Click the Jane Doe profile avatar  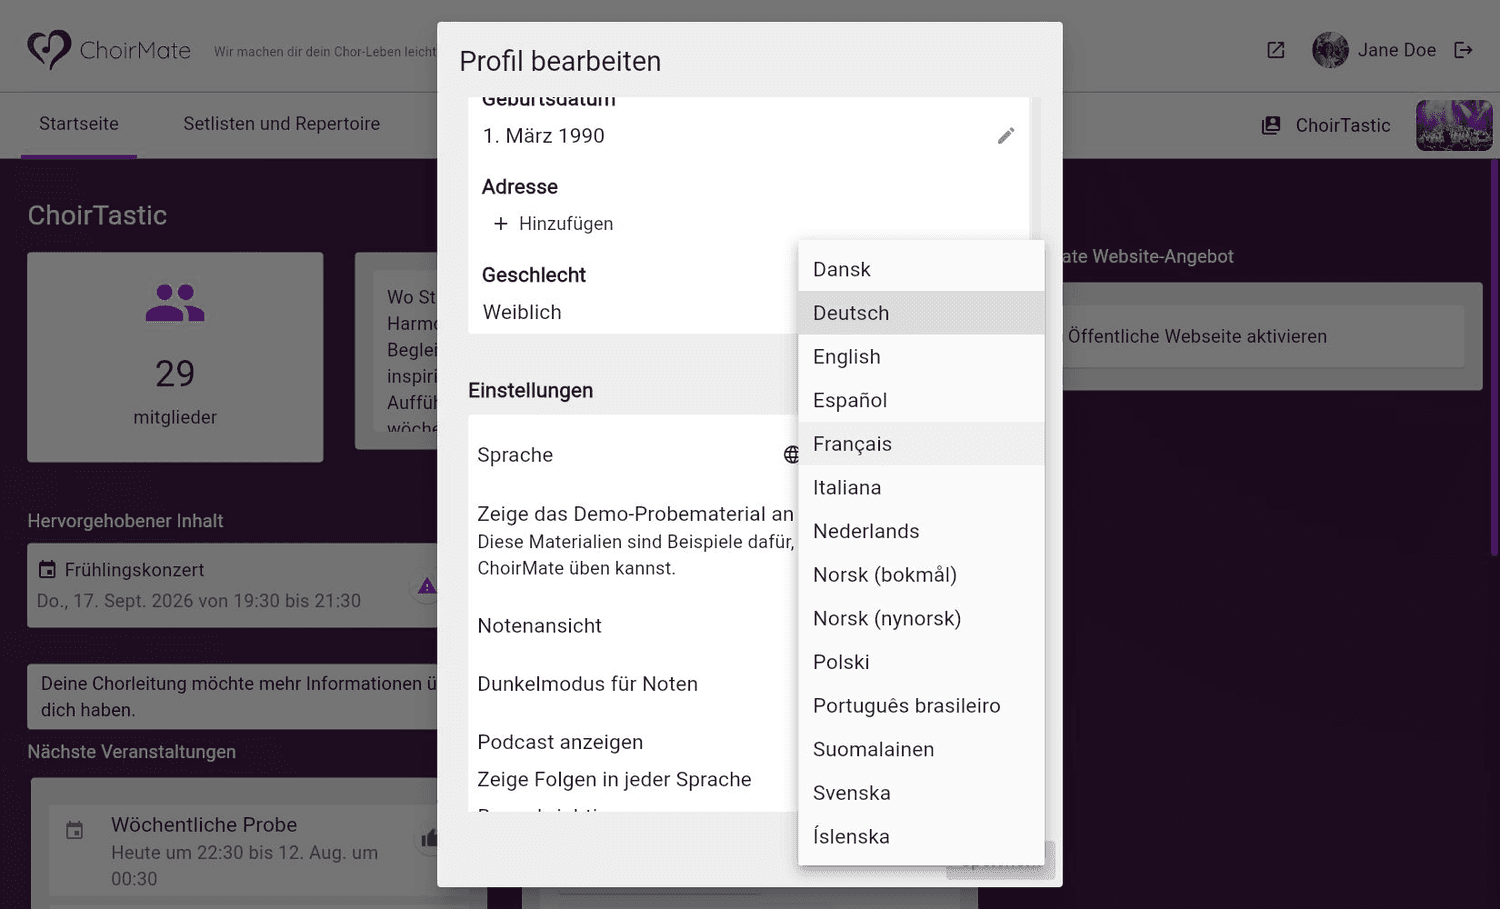coord(1330,50)
